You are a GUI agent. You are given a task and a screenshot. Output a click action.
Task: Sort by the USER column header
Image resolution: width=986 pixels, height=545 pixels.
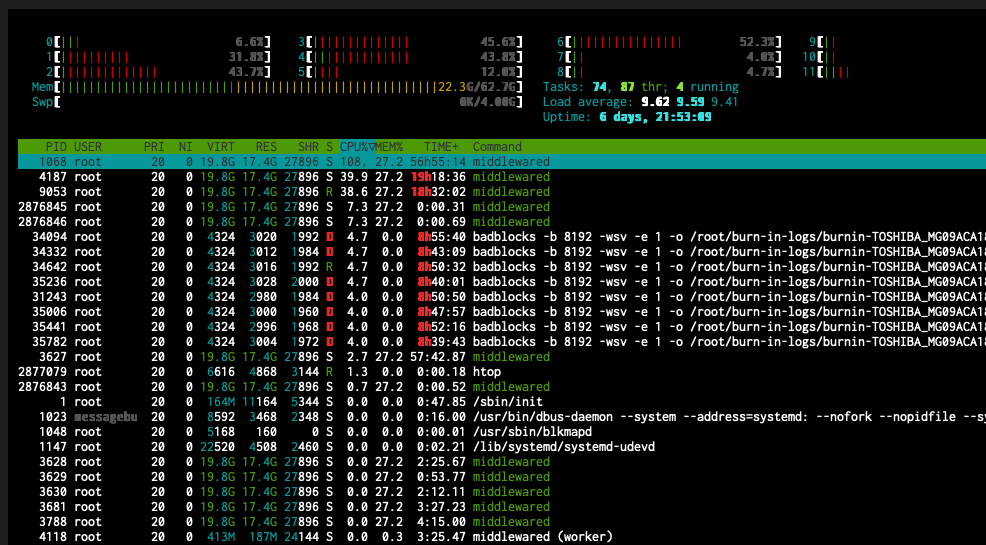pos(88,146)
